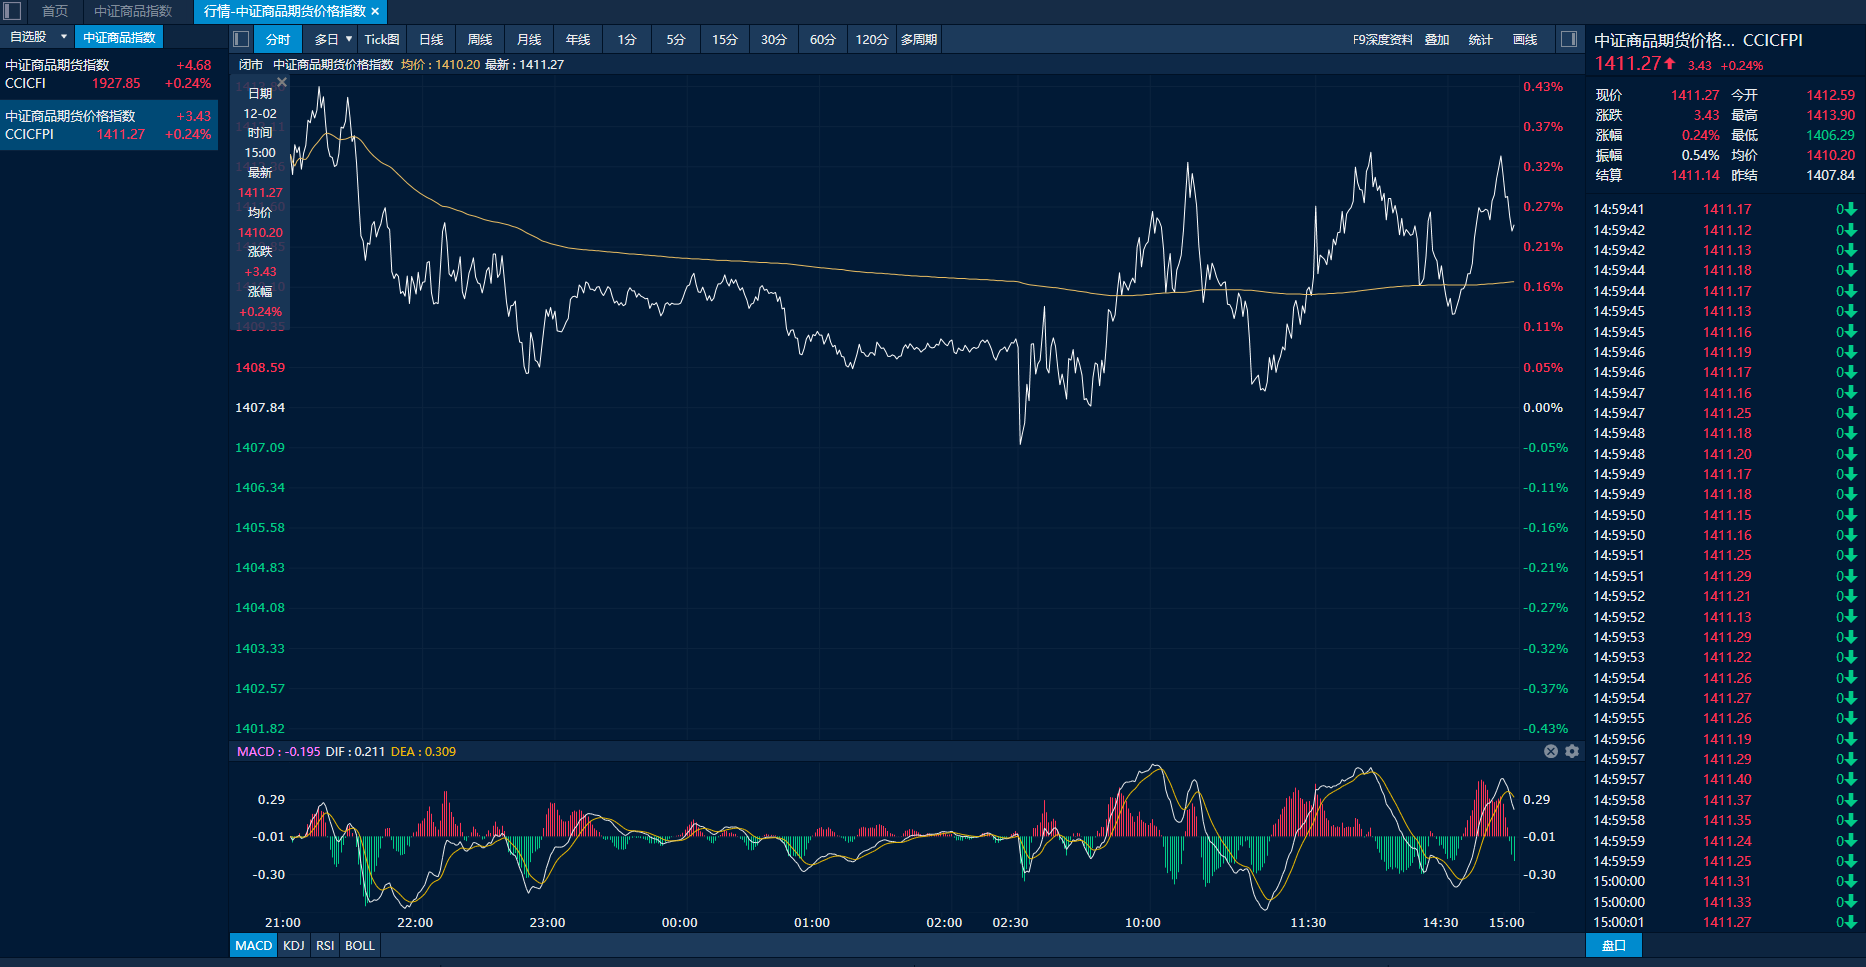Switch to 中证商品指数 top tab
The image size is (1866, 967).
[133, 11]
